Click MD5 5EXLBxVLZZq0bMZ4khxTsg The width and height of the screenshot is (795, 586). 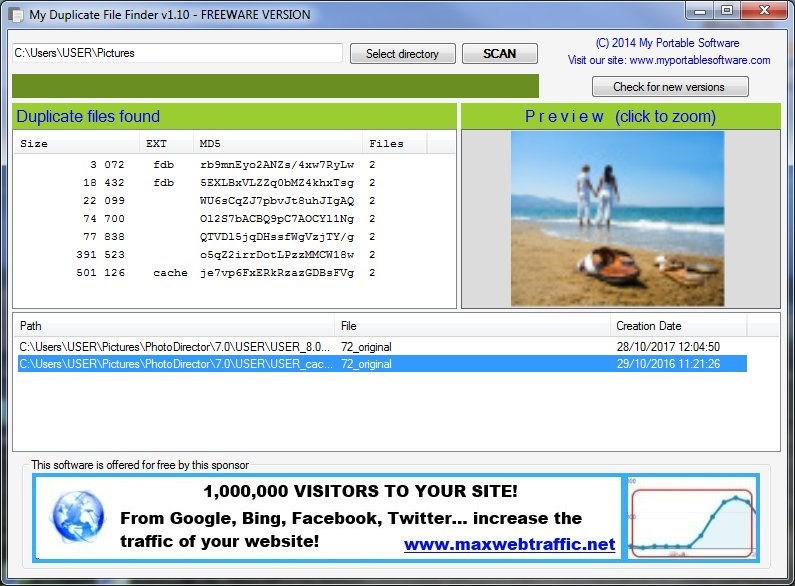click(x=277, y=182)
